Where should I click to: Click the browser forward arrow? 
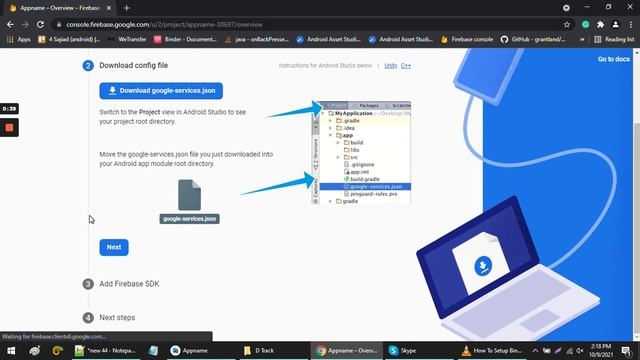click(x=25, y=24)
